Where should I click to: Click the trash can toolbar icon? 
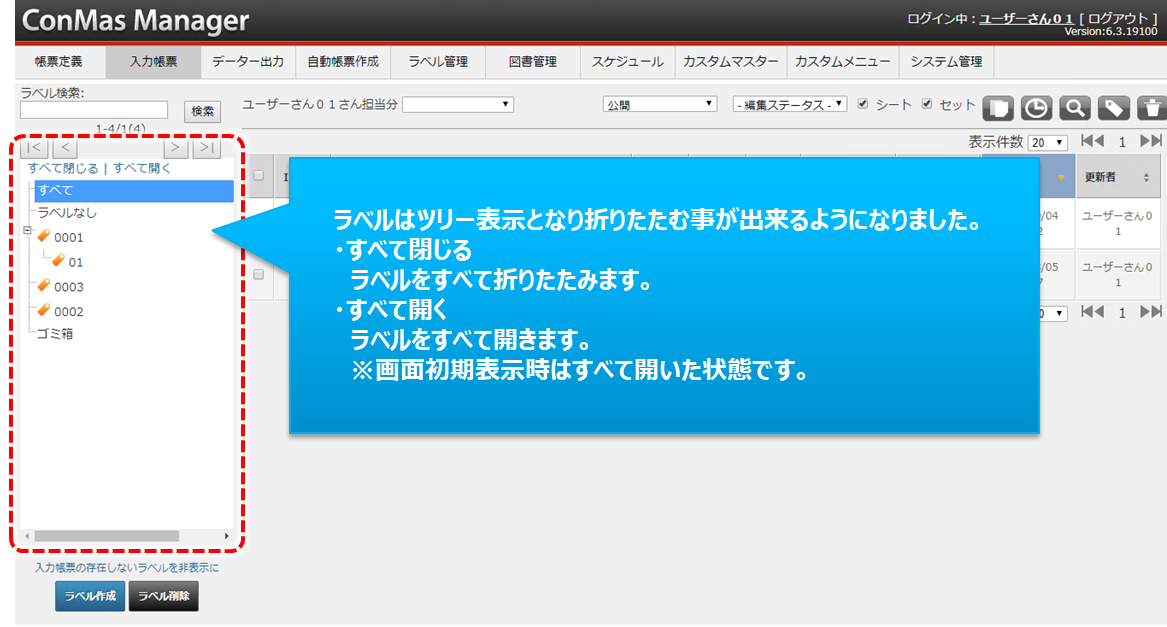[x=1152, y=108]
